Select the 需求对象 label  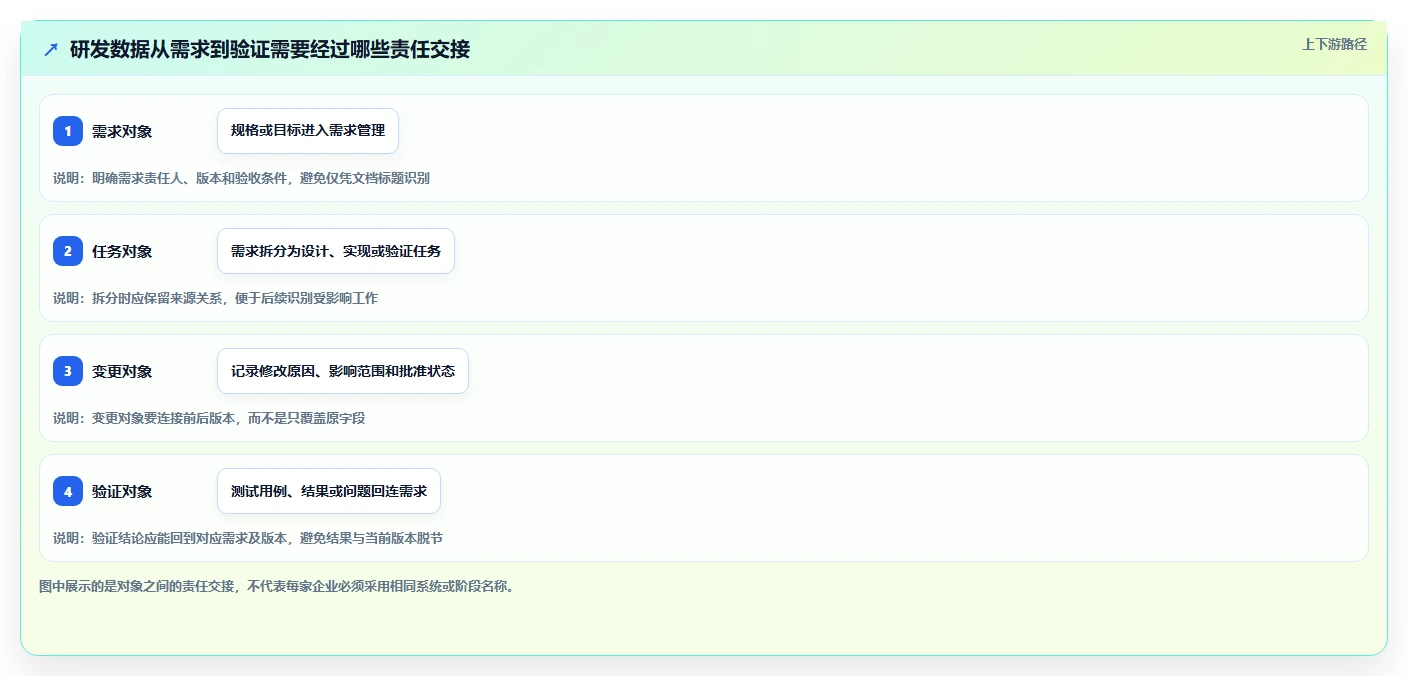(122, 131)
